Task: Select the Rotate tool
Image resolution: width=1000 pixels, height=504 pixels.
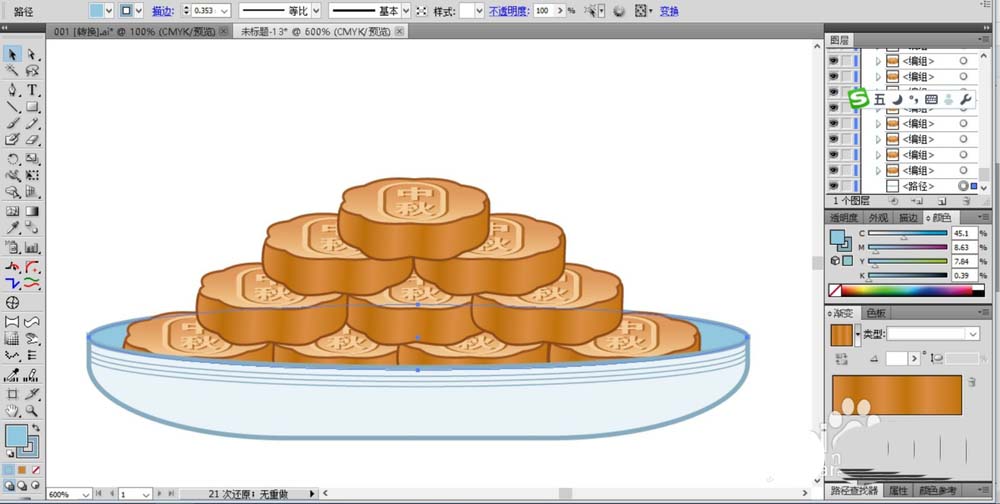Action: tap(12, 159)
